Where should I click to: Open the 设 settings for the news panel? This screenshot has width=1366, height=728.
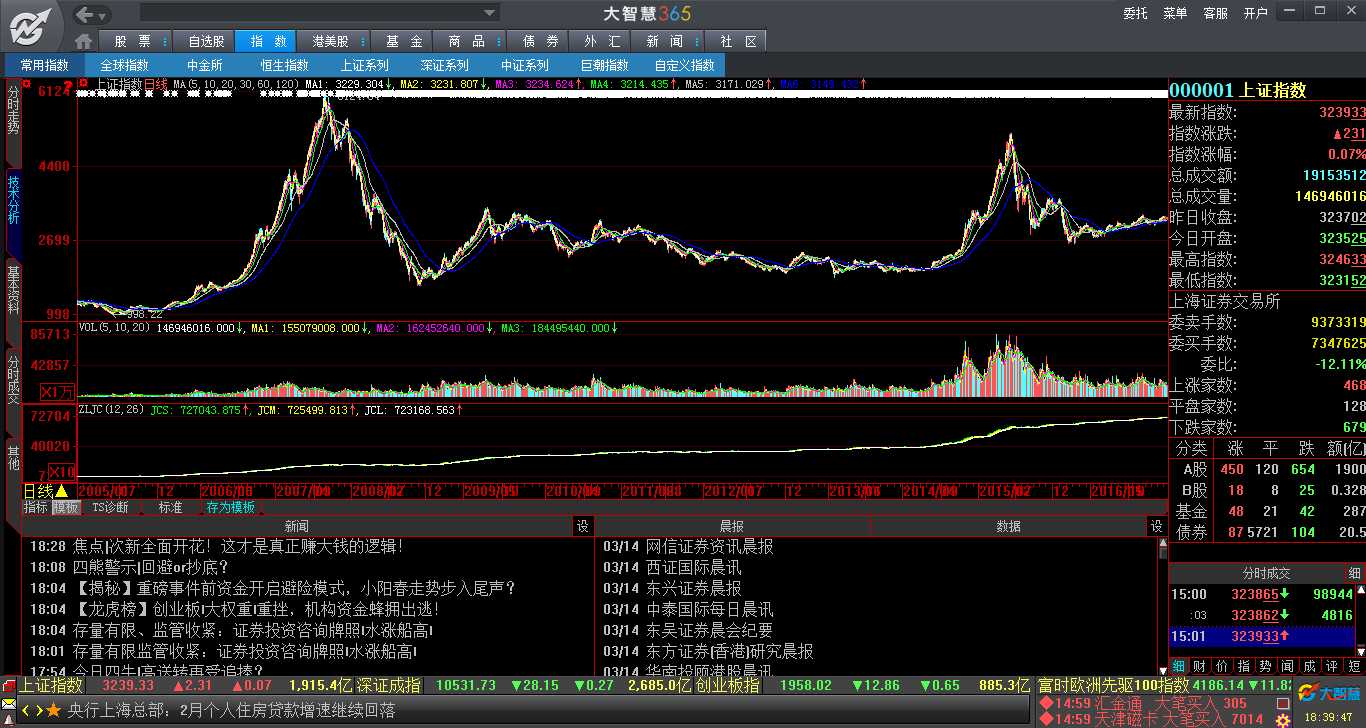coord(583,526)
